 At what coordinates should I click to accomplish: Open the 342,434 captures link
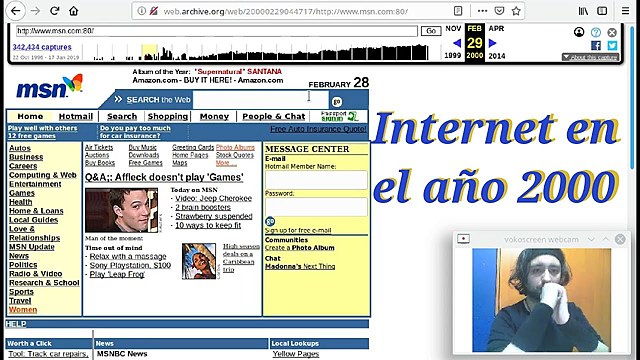point(42,47)
